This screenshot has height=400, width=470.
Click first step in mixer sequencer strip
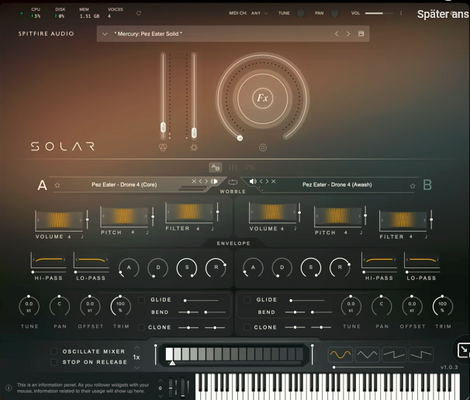click(x=169, y=354)
